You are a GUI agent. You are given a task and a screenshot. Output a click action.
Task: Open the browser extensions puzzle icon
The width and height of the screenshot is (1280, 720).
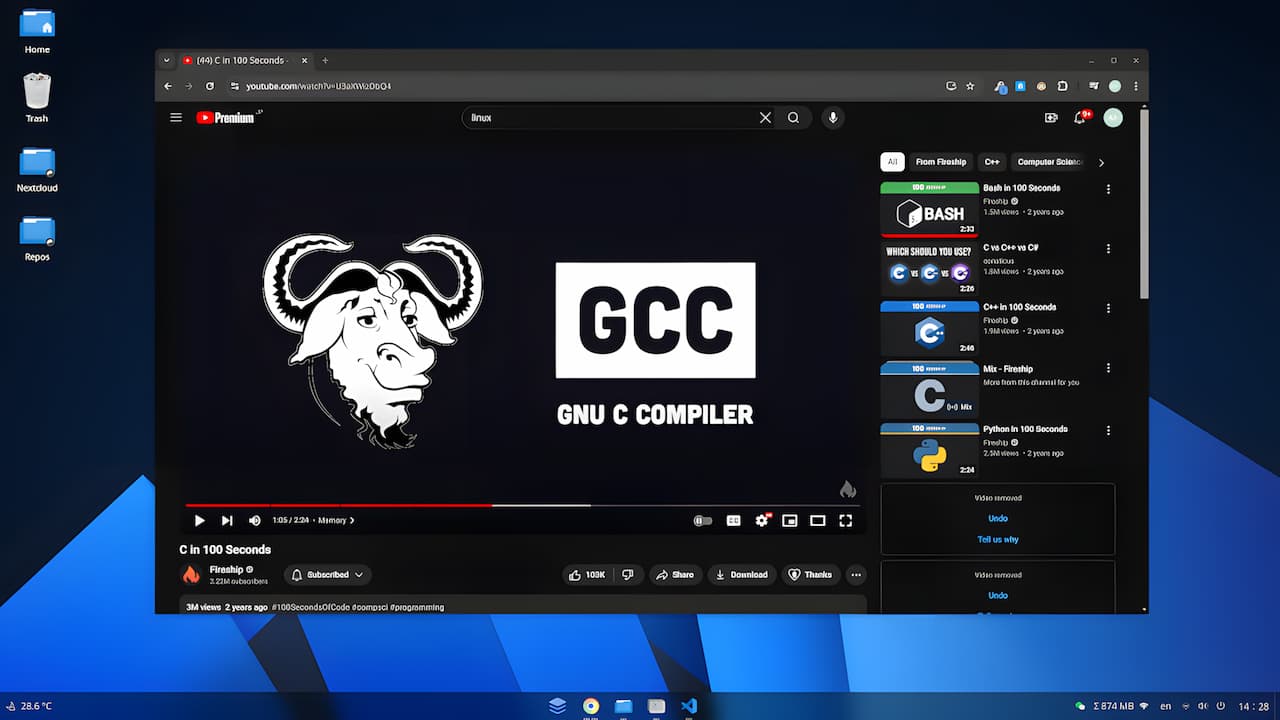point(1062,86)
